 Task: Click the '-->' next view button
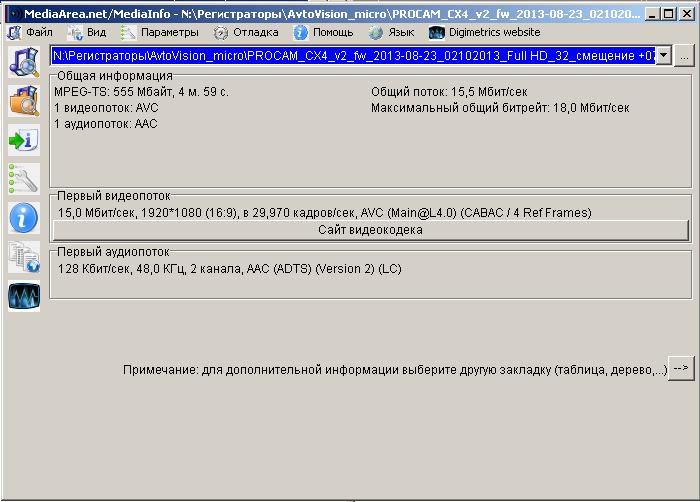coord(680,369)
